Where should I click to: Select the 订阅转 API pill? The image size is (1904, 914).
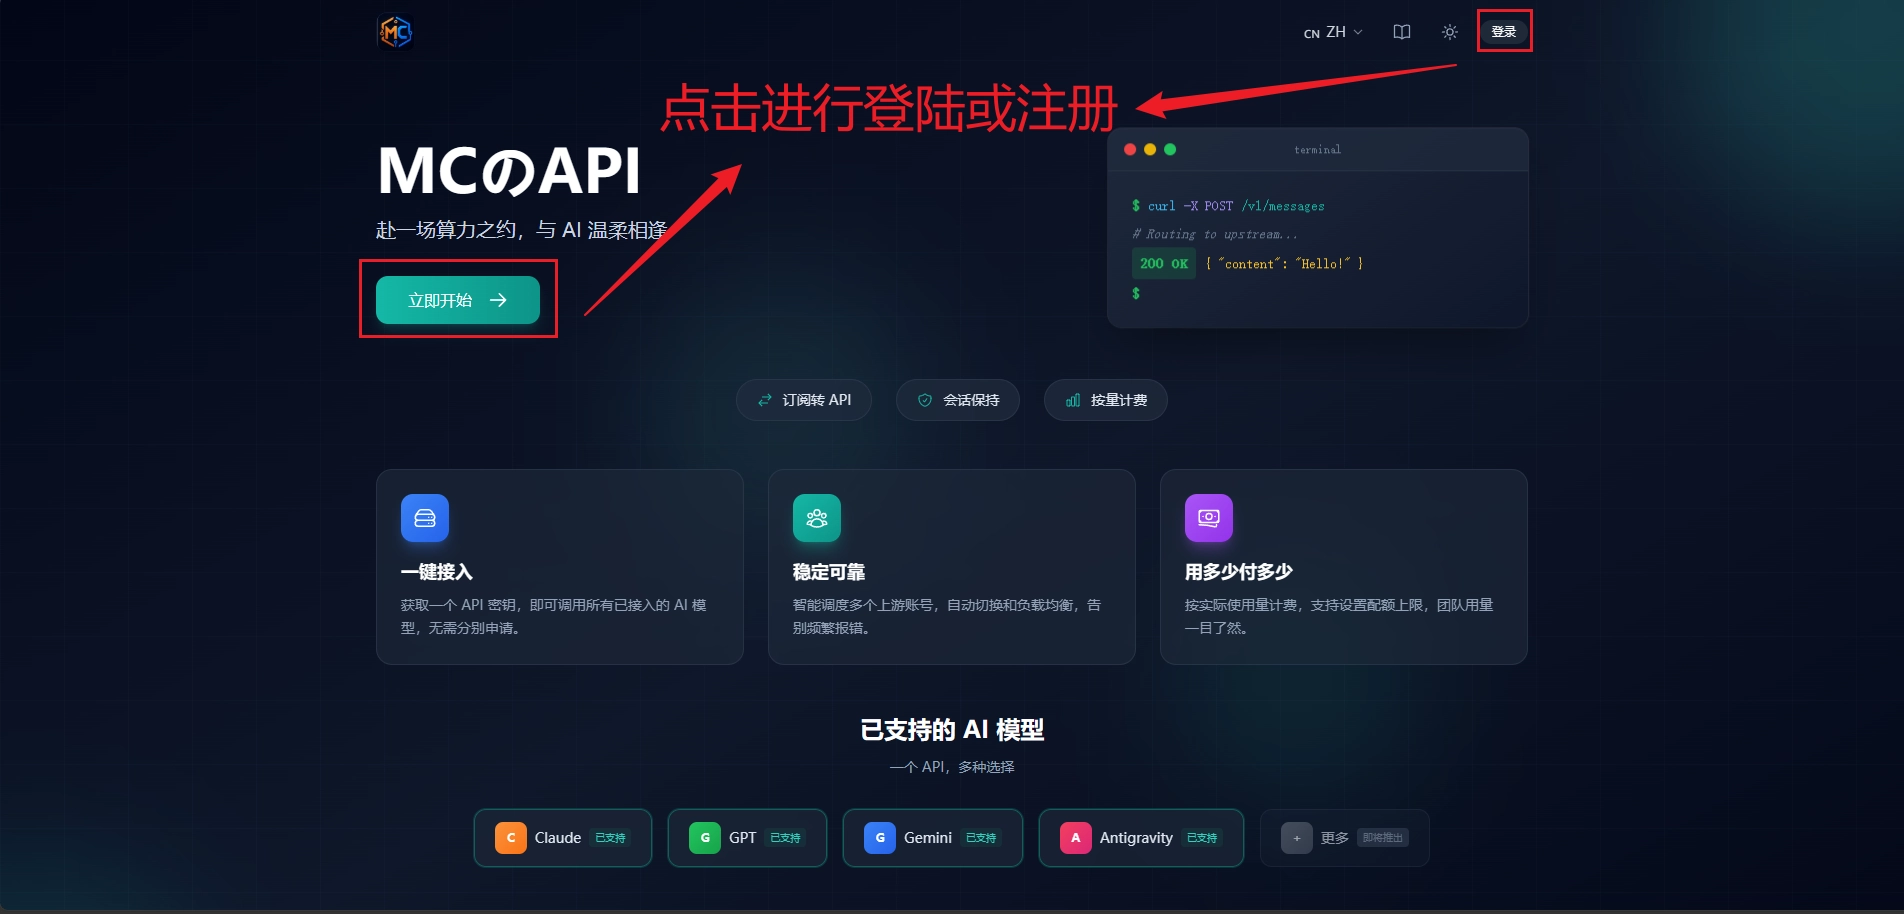point(804,400)
